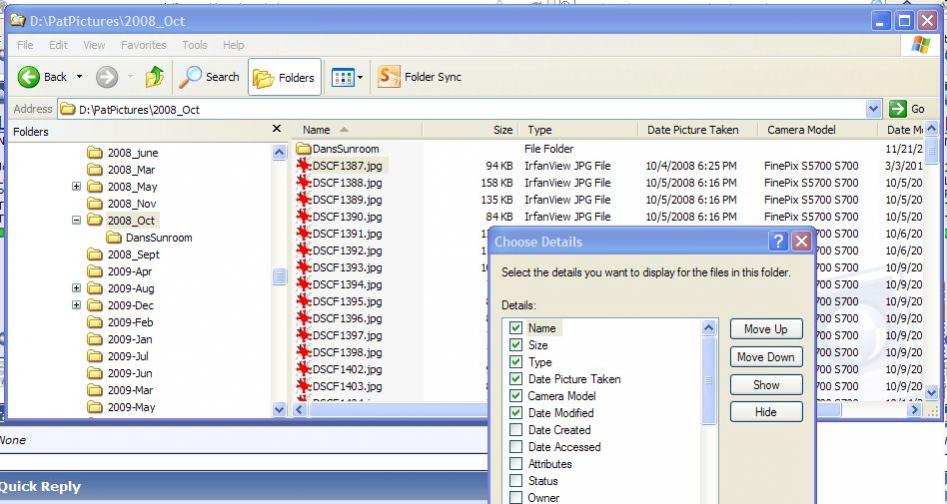Click the Forward arrow icon
This screenshot has width=947, height=504.
tap(107, 77)
